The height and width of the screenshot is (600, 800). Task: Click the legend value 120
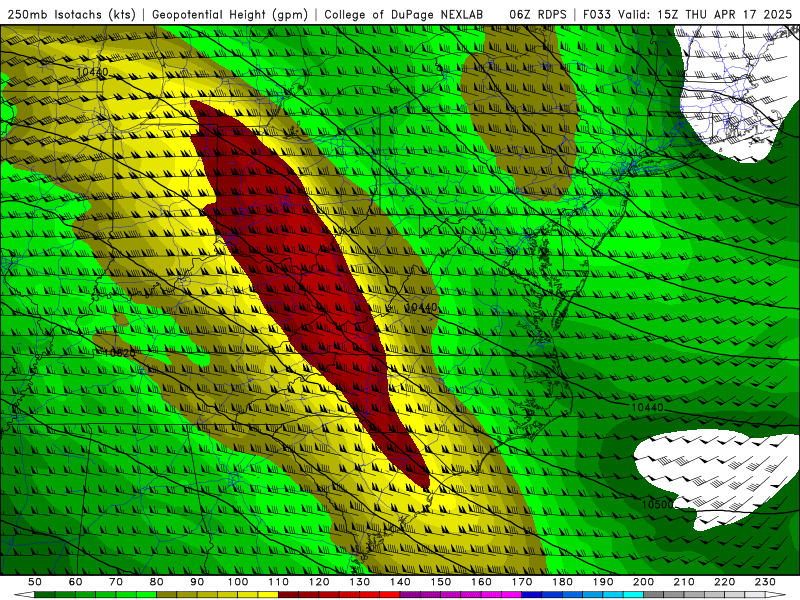319,582
